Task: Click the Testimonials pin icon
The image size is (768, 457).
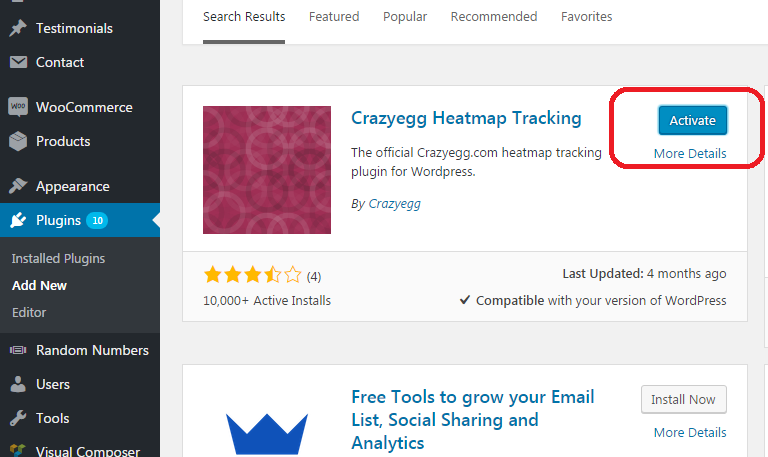Action: coord(18,28)
